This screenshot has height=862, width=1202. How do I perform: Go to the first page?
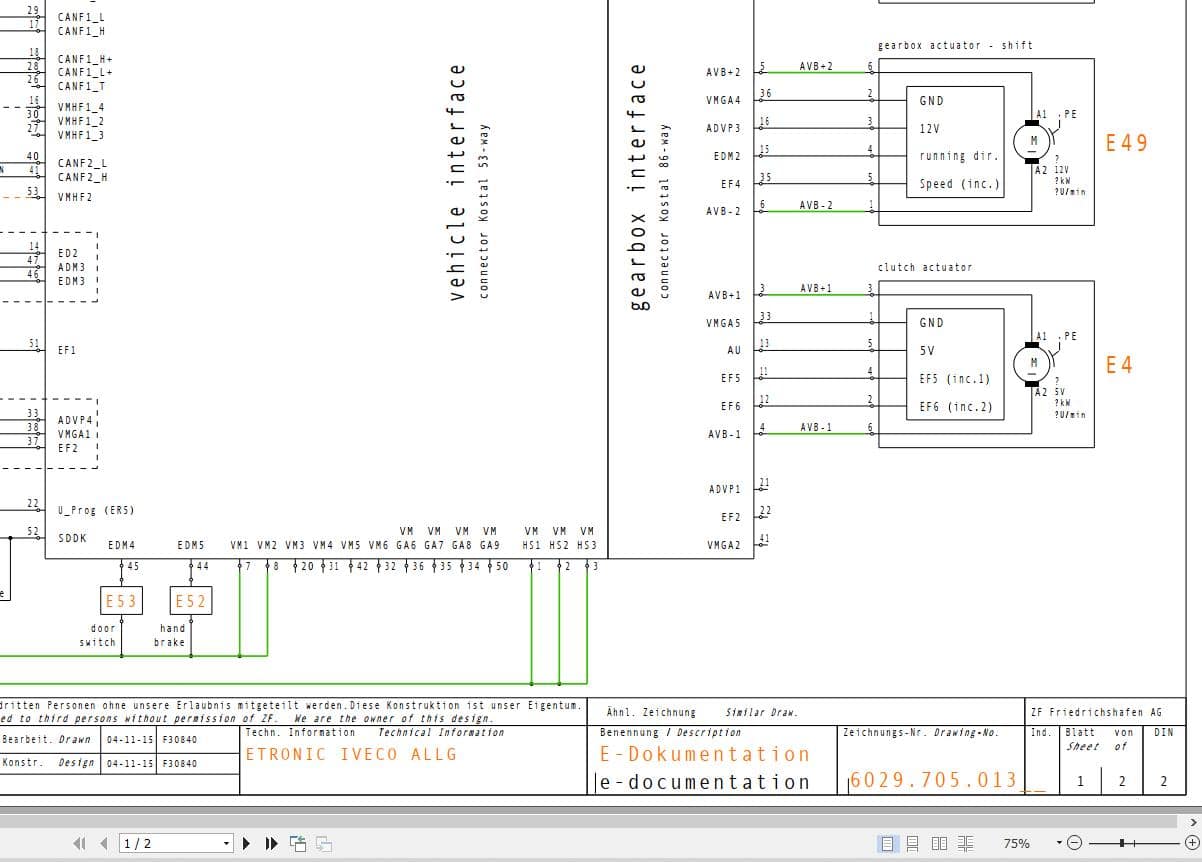click(80, 844)
